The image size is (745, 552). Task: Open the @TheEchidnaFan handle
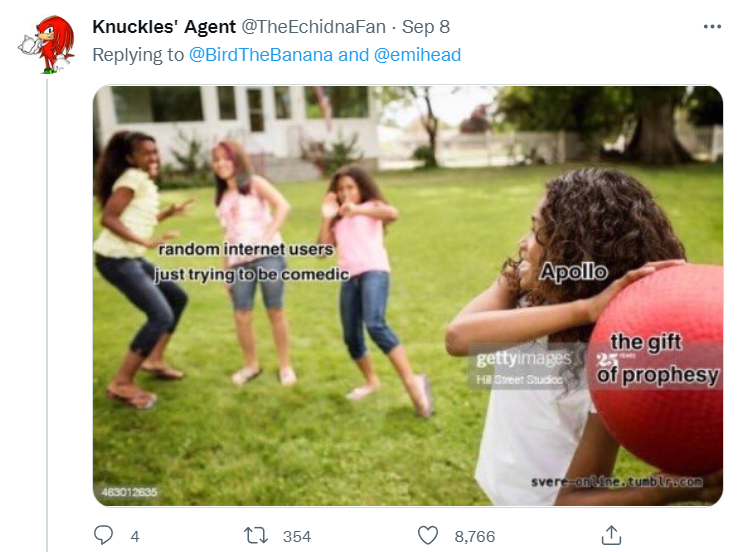point(314,27)
